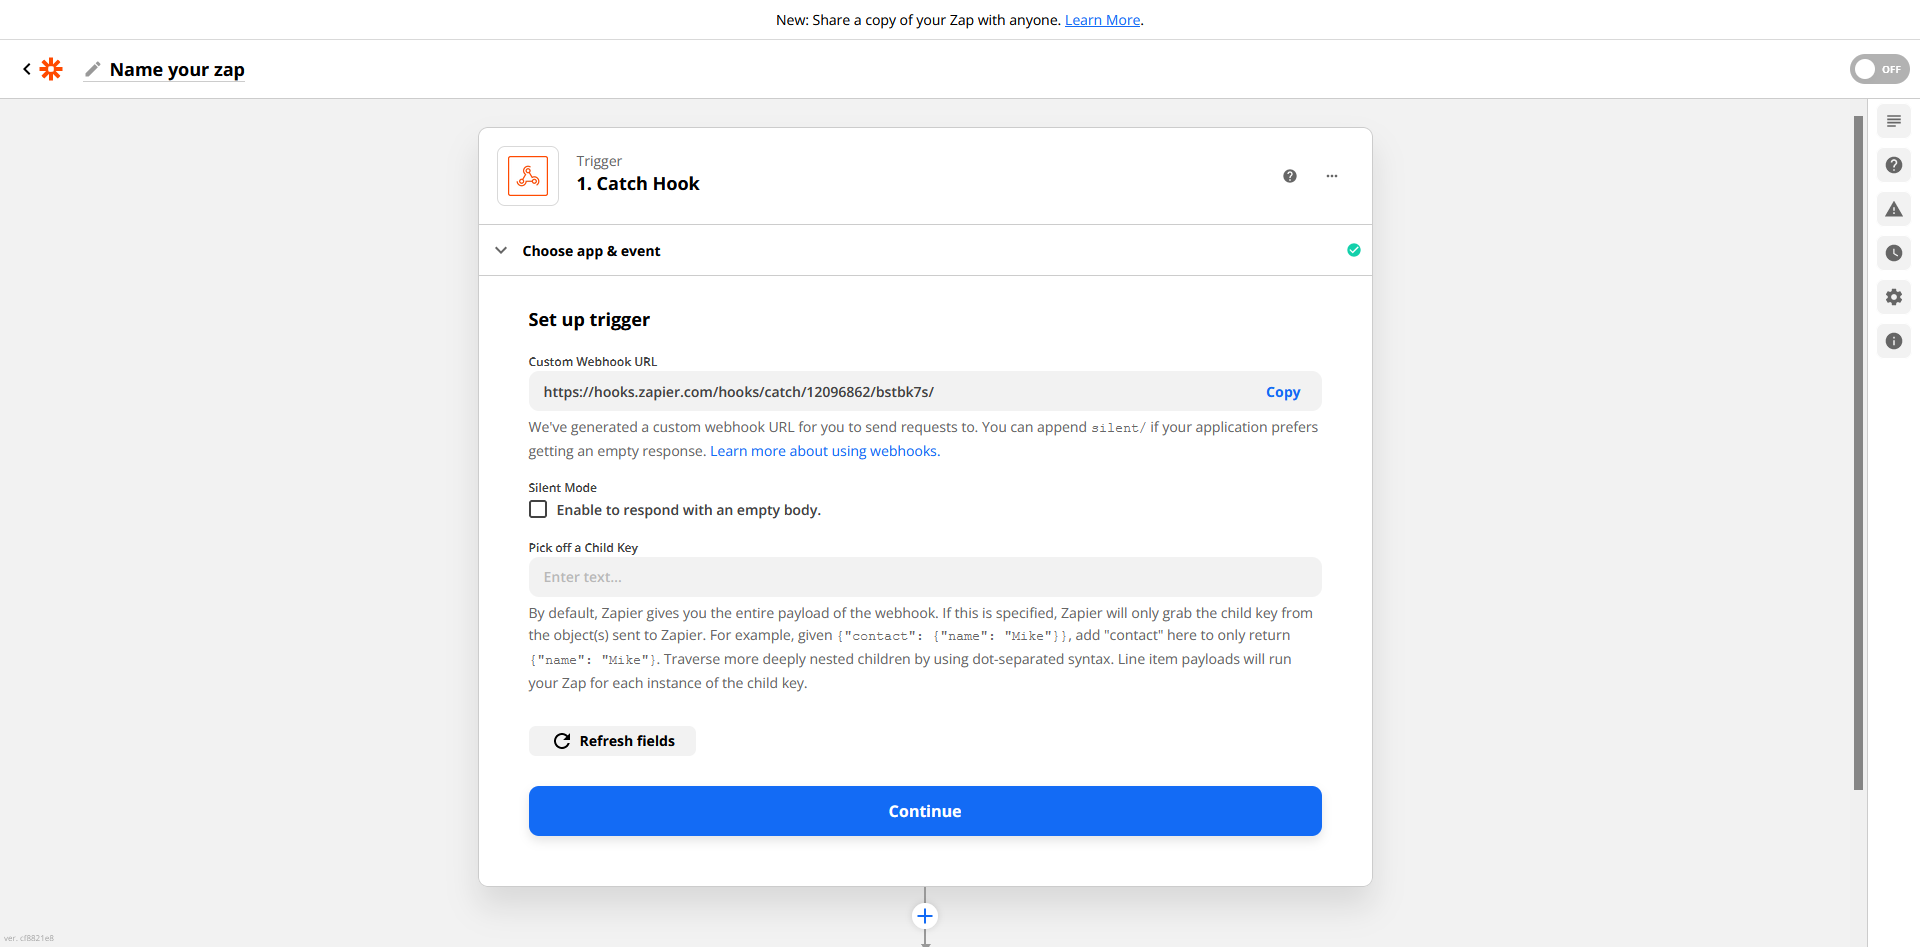1920x947 pixels.
Task: Open the clock history icon in sidebar
Action: click(x=1894, y=253)
